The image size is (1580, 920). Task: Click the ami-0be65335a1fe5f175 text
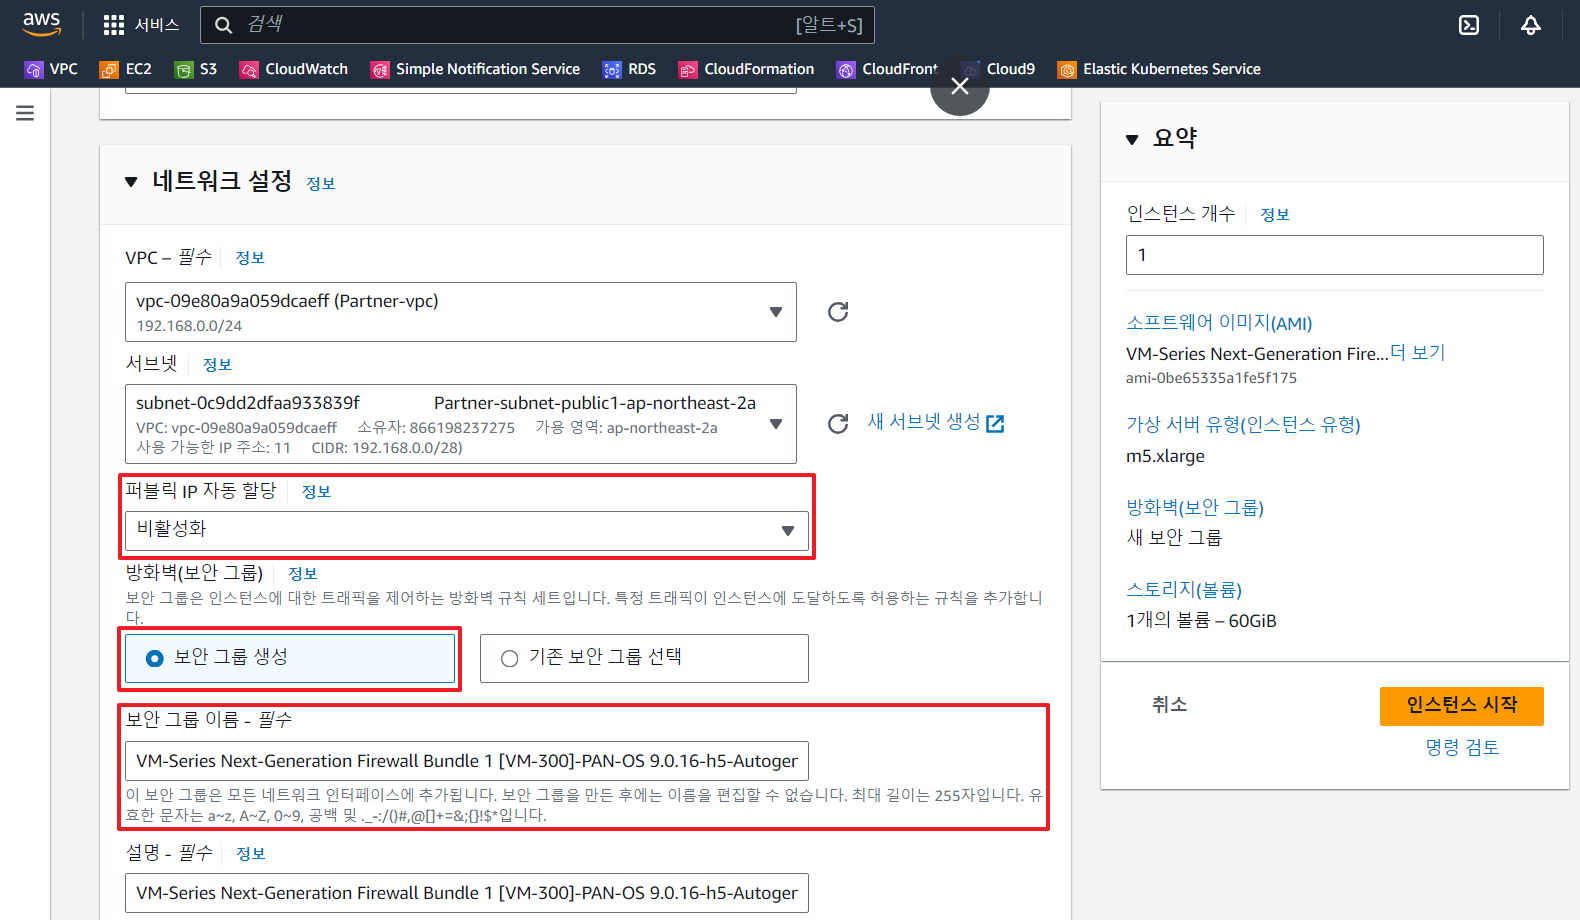tap(1211, 378)
